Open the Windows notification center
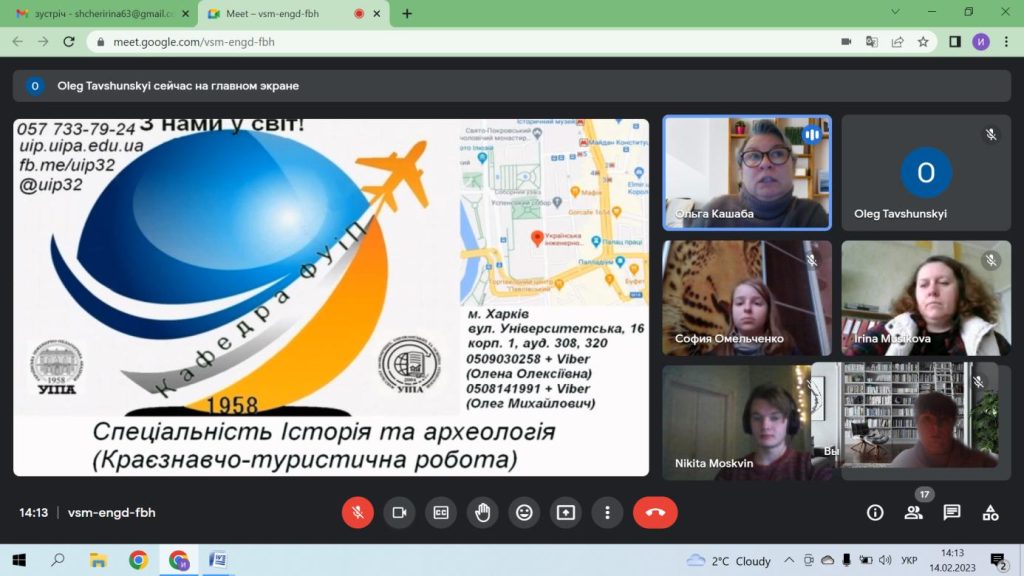Image resolution: width=1024 pixels, height=576 pixels. tap(998, 560)
